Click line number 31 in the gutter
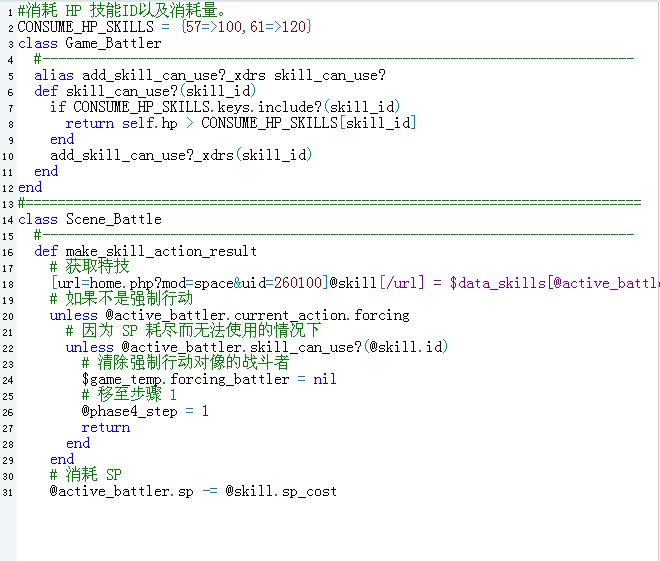 (8, 492)
